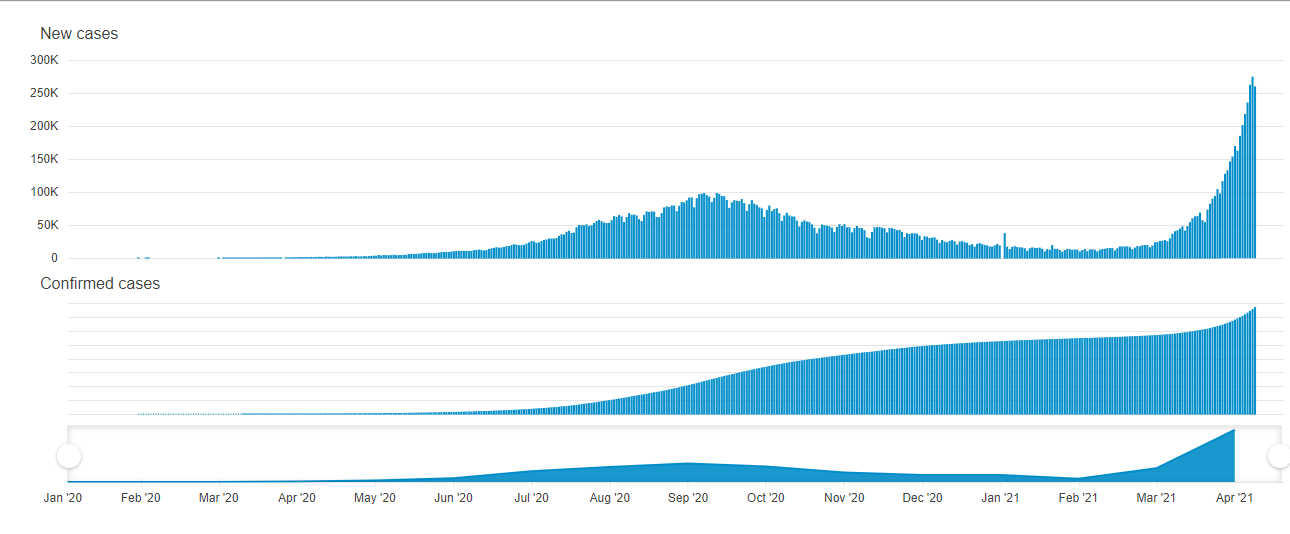
Task: Select the Jan '20 timeline label
Action: click(63, 498)
